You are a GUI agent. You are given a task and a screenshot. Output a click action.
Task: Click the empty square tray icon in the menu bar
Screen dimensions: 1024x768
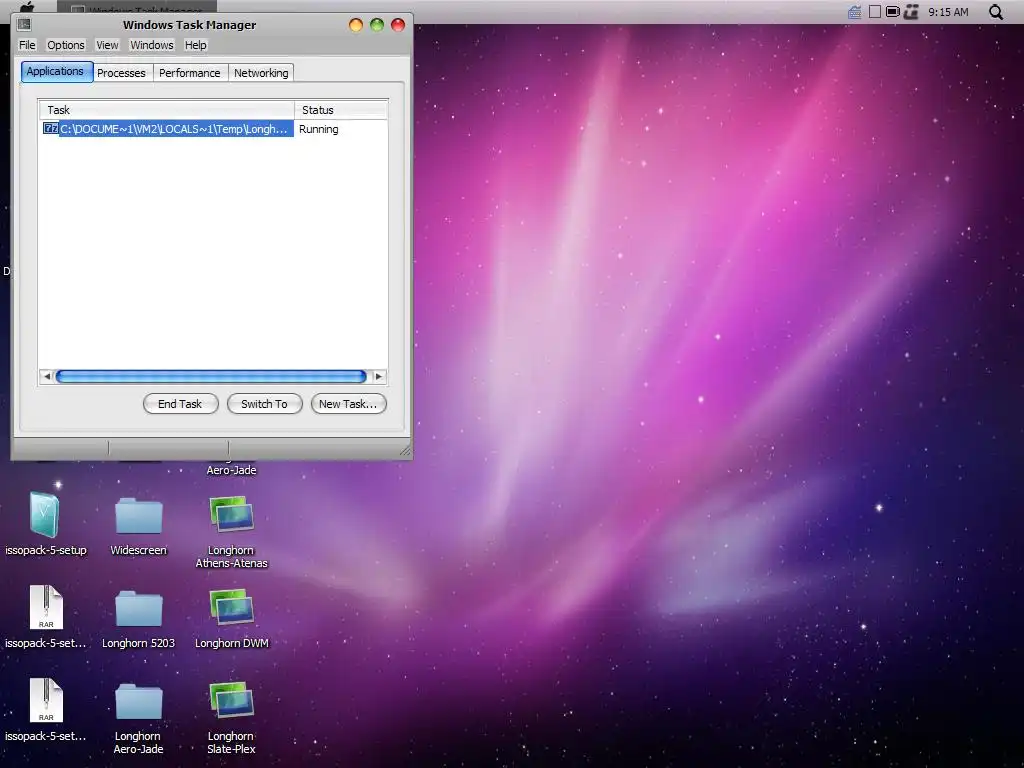pos(874,12)
